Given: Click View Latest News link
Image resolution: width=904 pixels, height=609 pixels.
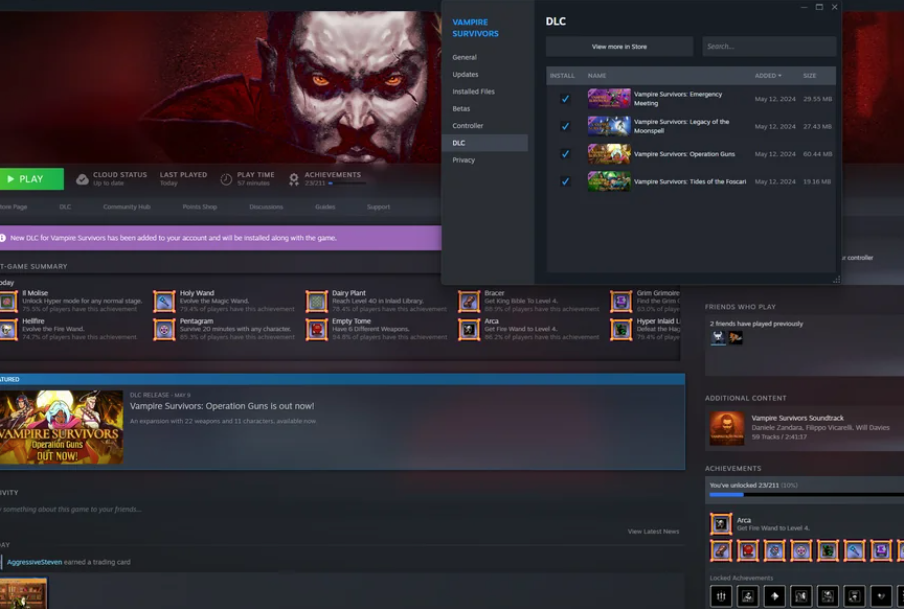Looking at the screenshot, I should pyautogui.click(x=653, y=531).
